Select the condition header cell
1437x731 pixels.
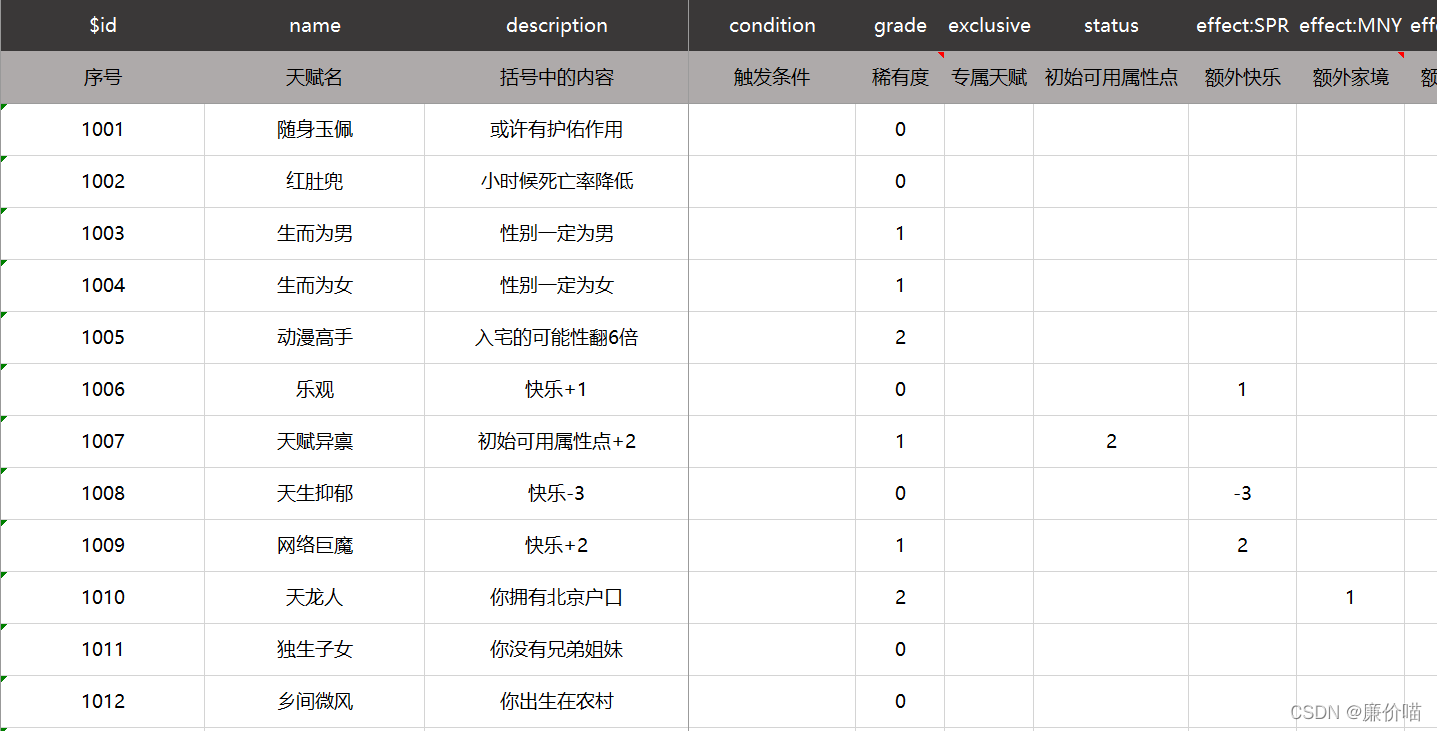pos(772,25)
